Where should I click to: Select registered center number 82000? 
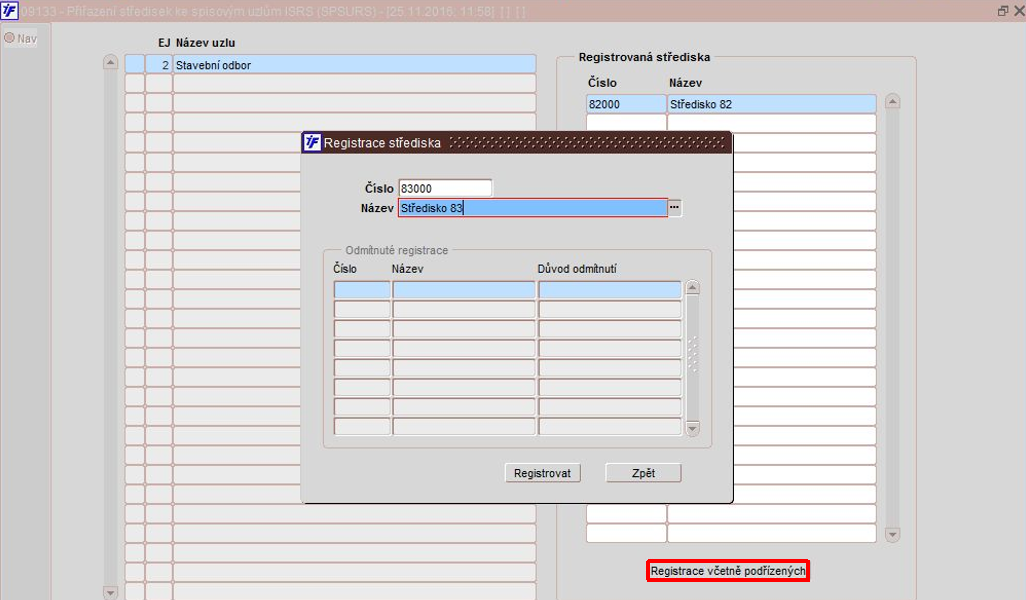[626, 104]
